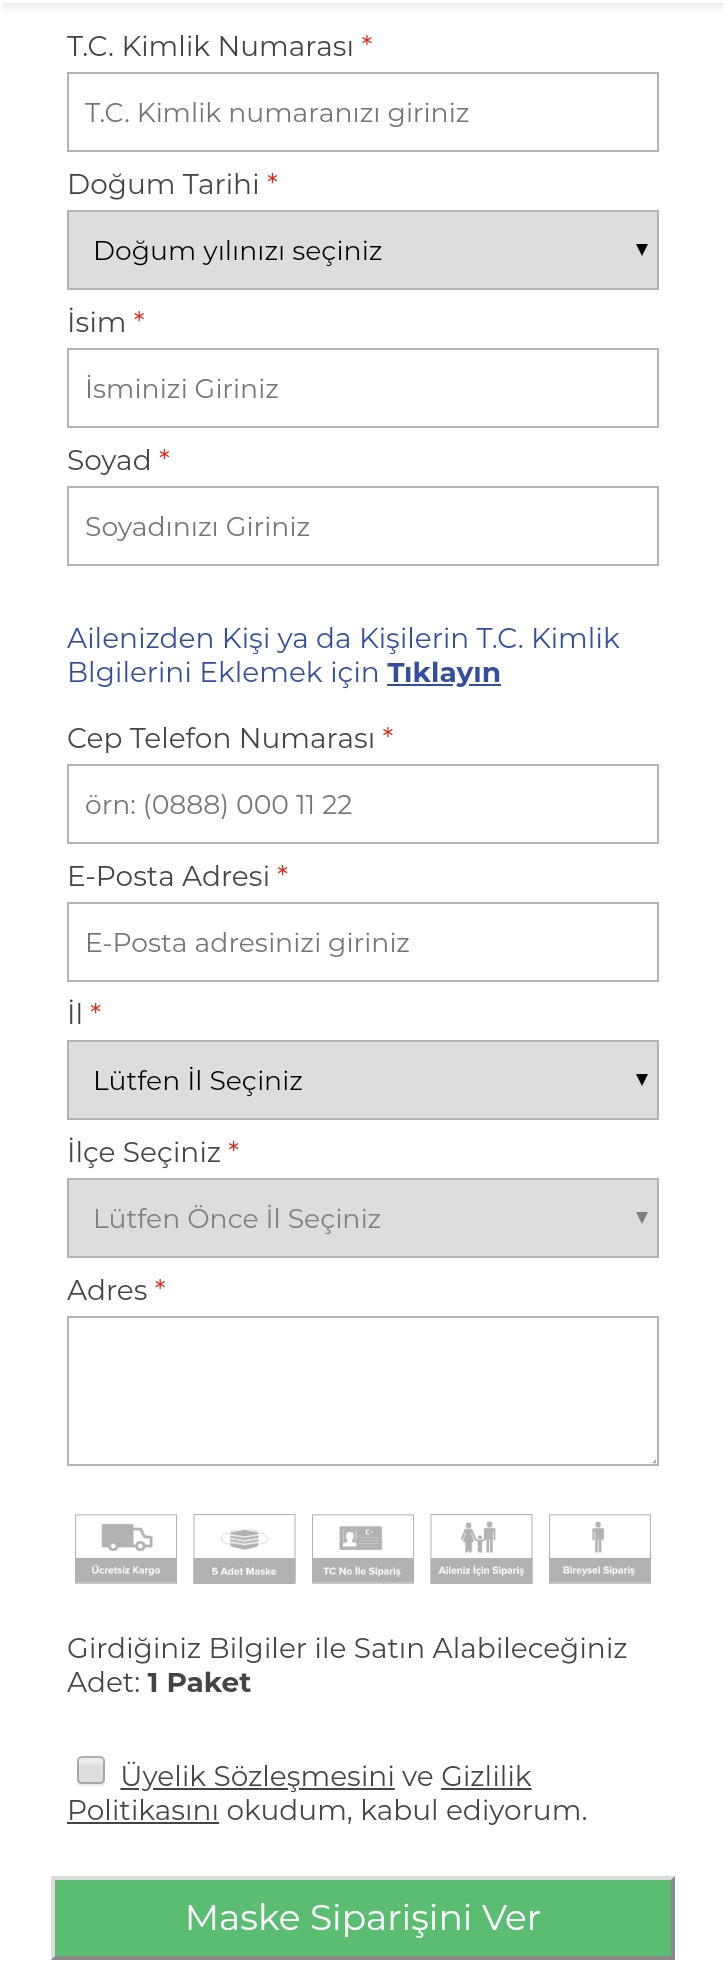Click inside the Adres text area
The image size is (726, 1975).
(362, 1390)
